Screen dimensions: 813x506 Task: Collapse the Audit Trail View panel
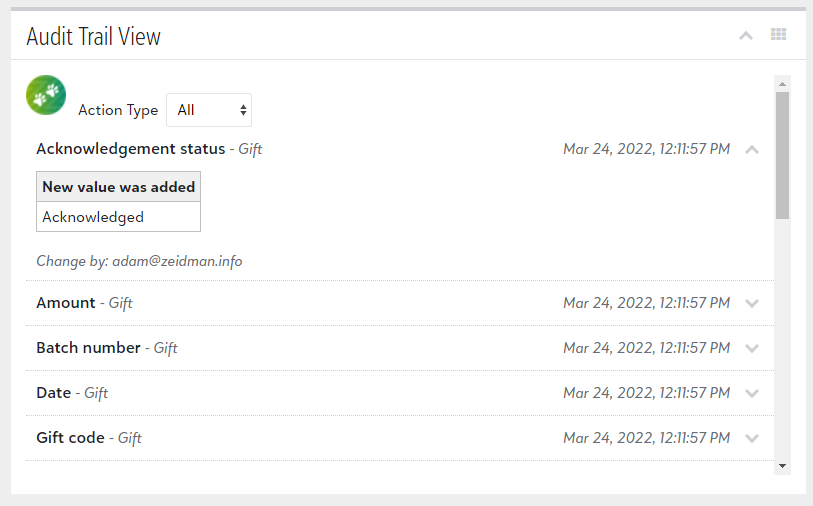(746, 36)
